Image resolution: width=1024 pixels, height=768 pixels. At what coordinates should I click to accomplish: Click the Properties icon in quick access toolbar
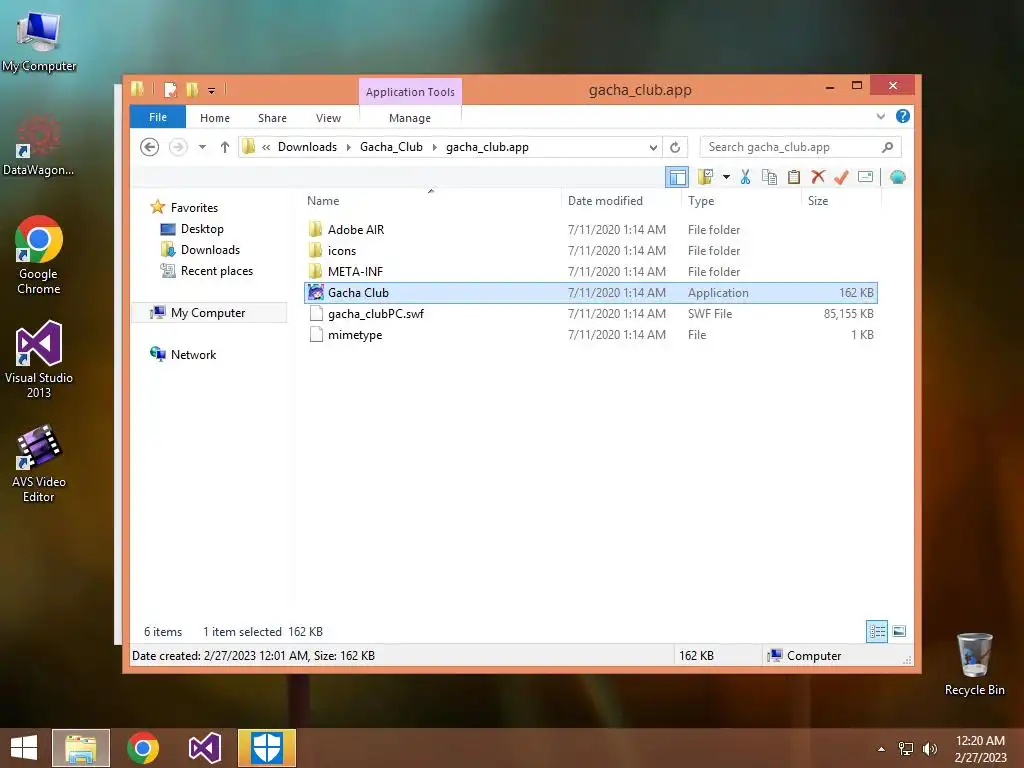tap(170, 89)
